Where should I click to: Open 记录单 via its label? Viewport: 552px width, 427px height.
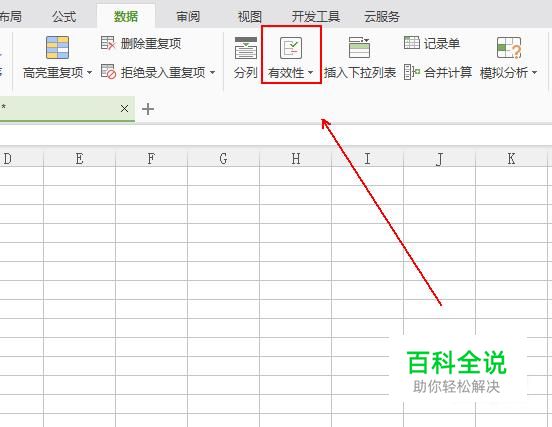click(442, 44)
